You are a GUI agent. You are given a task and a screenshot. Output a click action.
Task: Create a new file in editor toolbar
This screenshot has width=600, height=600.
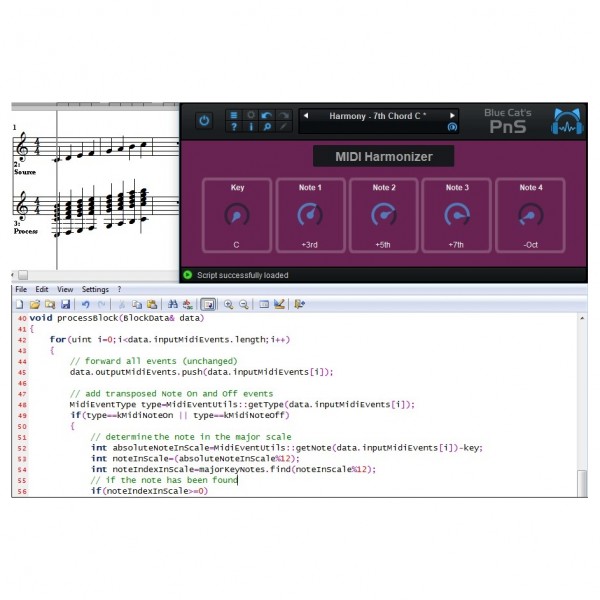(20, 304)
